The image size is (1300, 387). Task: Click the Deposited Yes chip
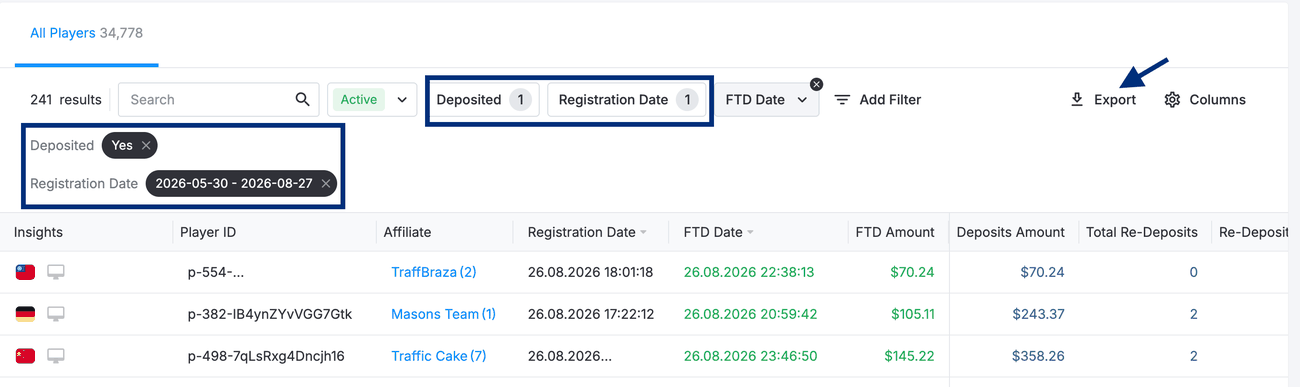point(130,146)
